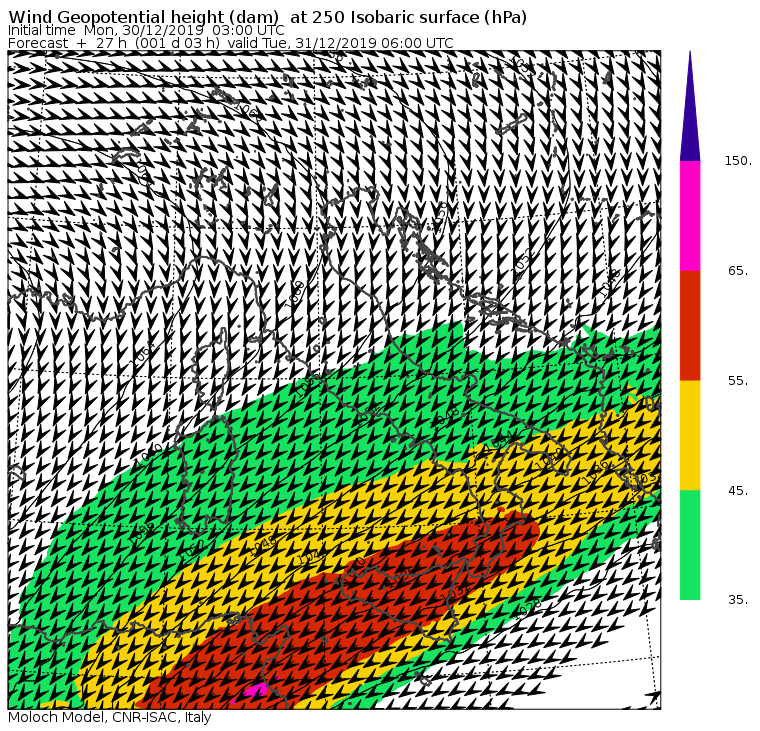Click the Initial time line
Screen dimensions: 760x731
coord(146,30)
